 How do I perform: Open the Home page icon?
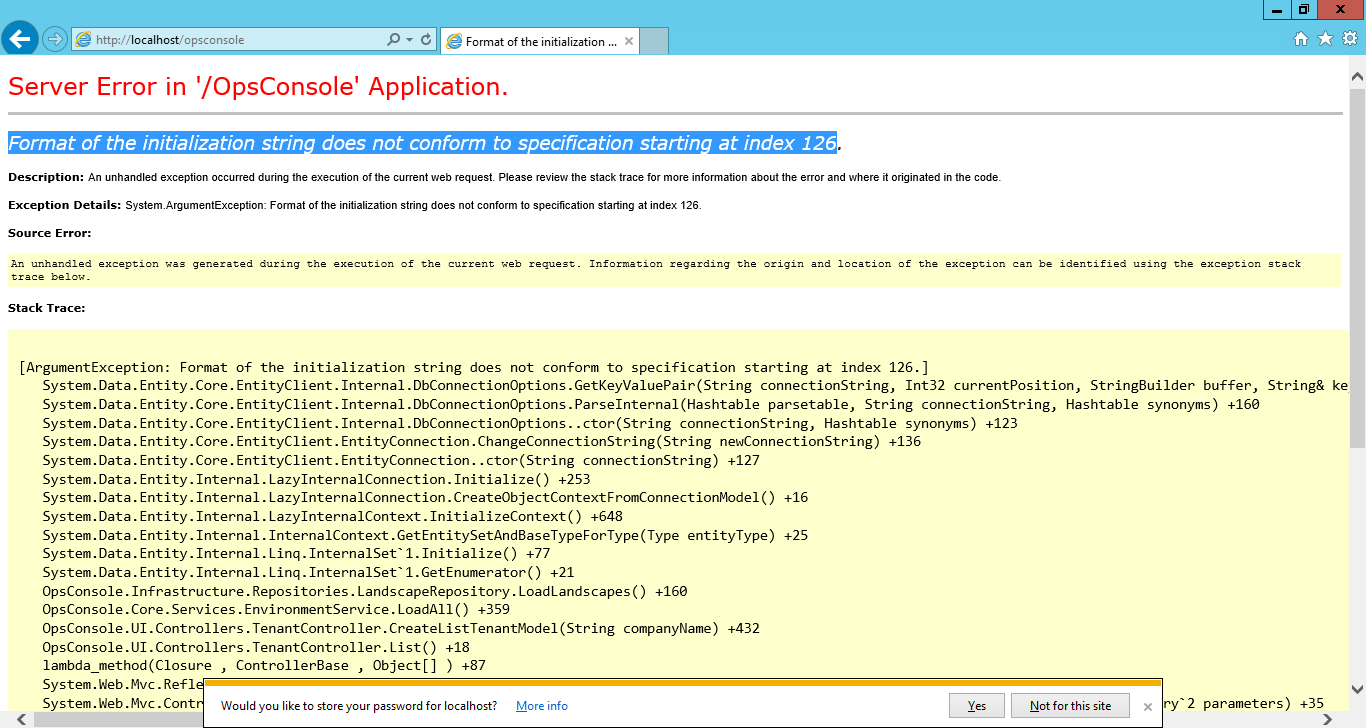pos(1301,39)
